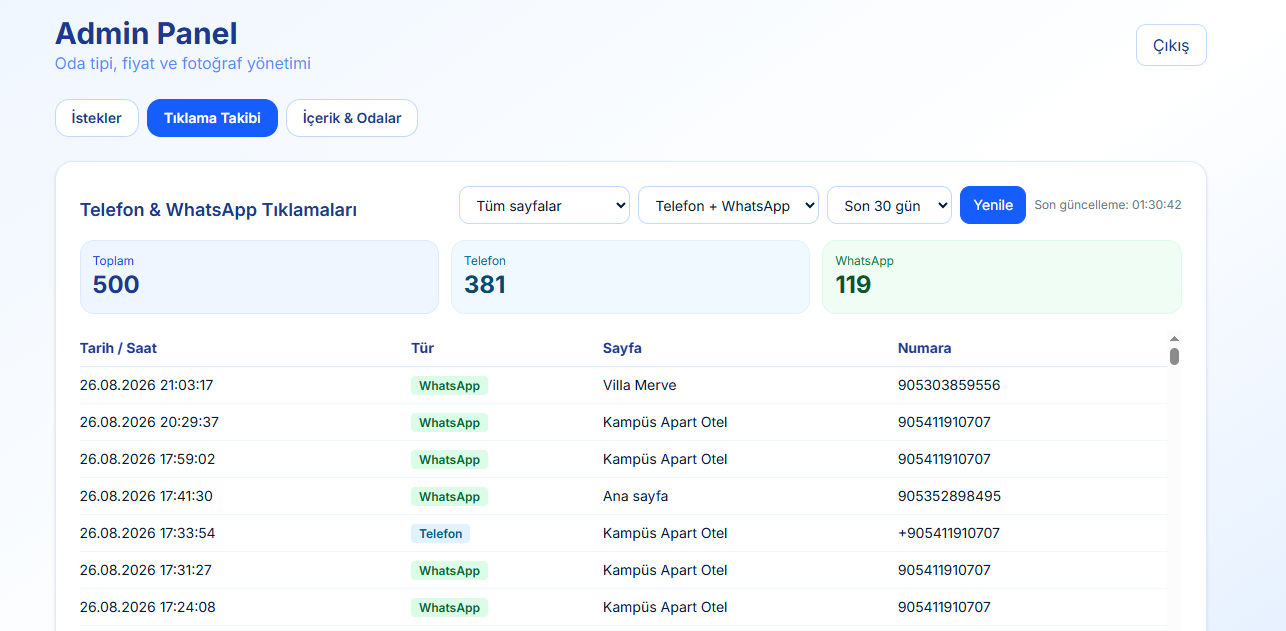Click the Yenile refresh button
This screenshot has width=1286, height=631.
coord(993,205)
